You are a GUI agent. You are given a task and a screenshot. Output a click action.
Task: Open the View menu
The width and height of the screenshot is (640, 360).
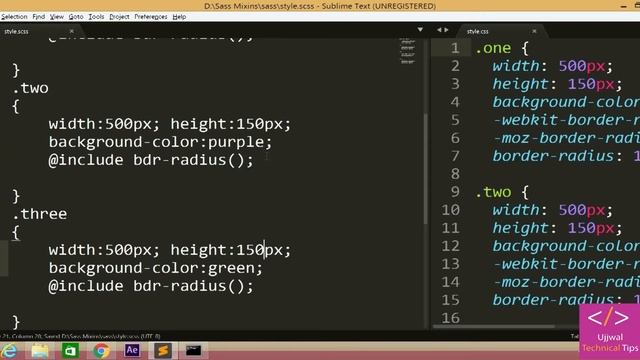coord(57,17)
